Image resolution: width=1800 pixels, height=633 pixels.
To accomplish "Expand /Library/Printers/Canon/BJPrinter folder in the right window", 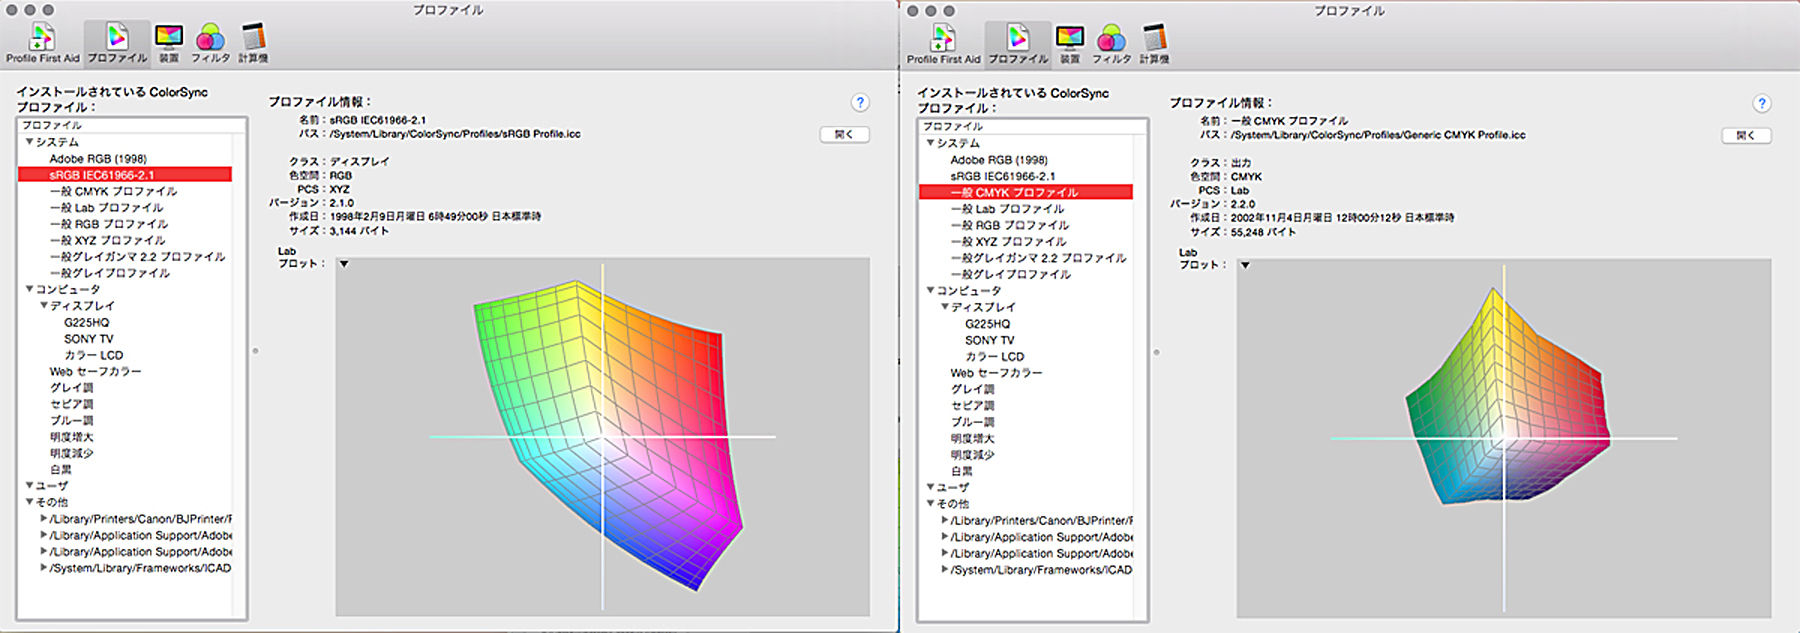I will [x=944, y=520].
